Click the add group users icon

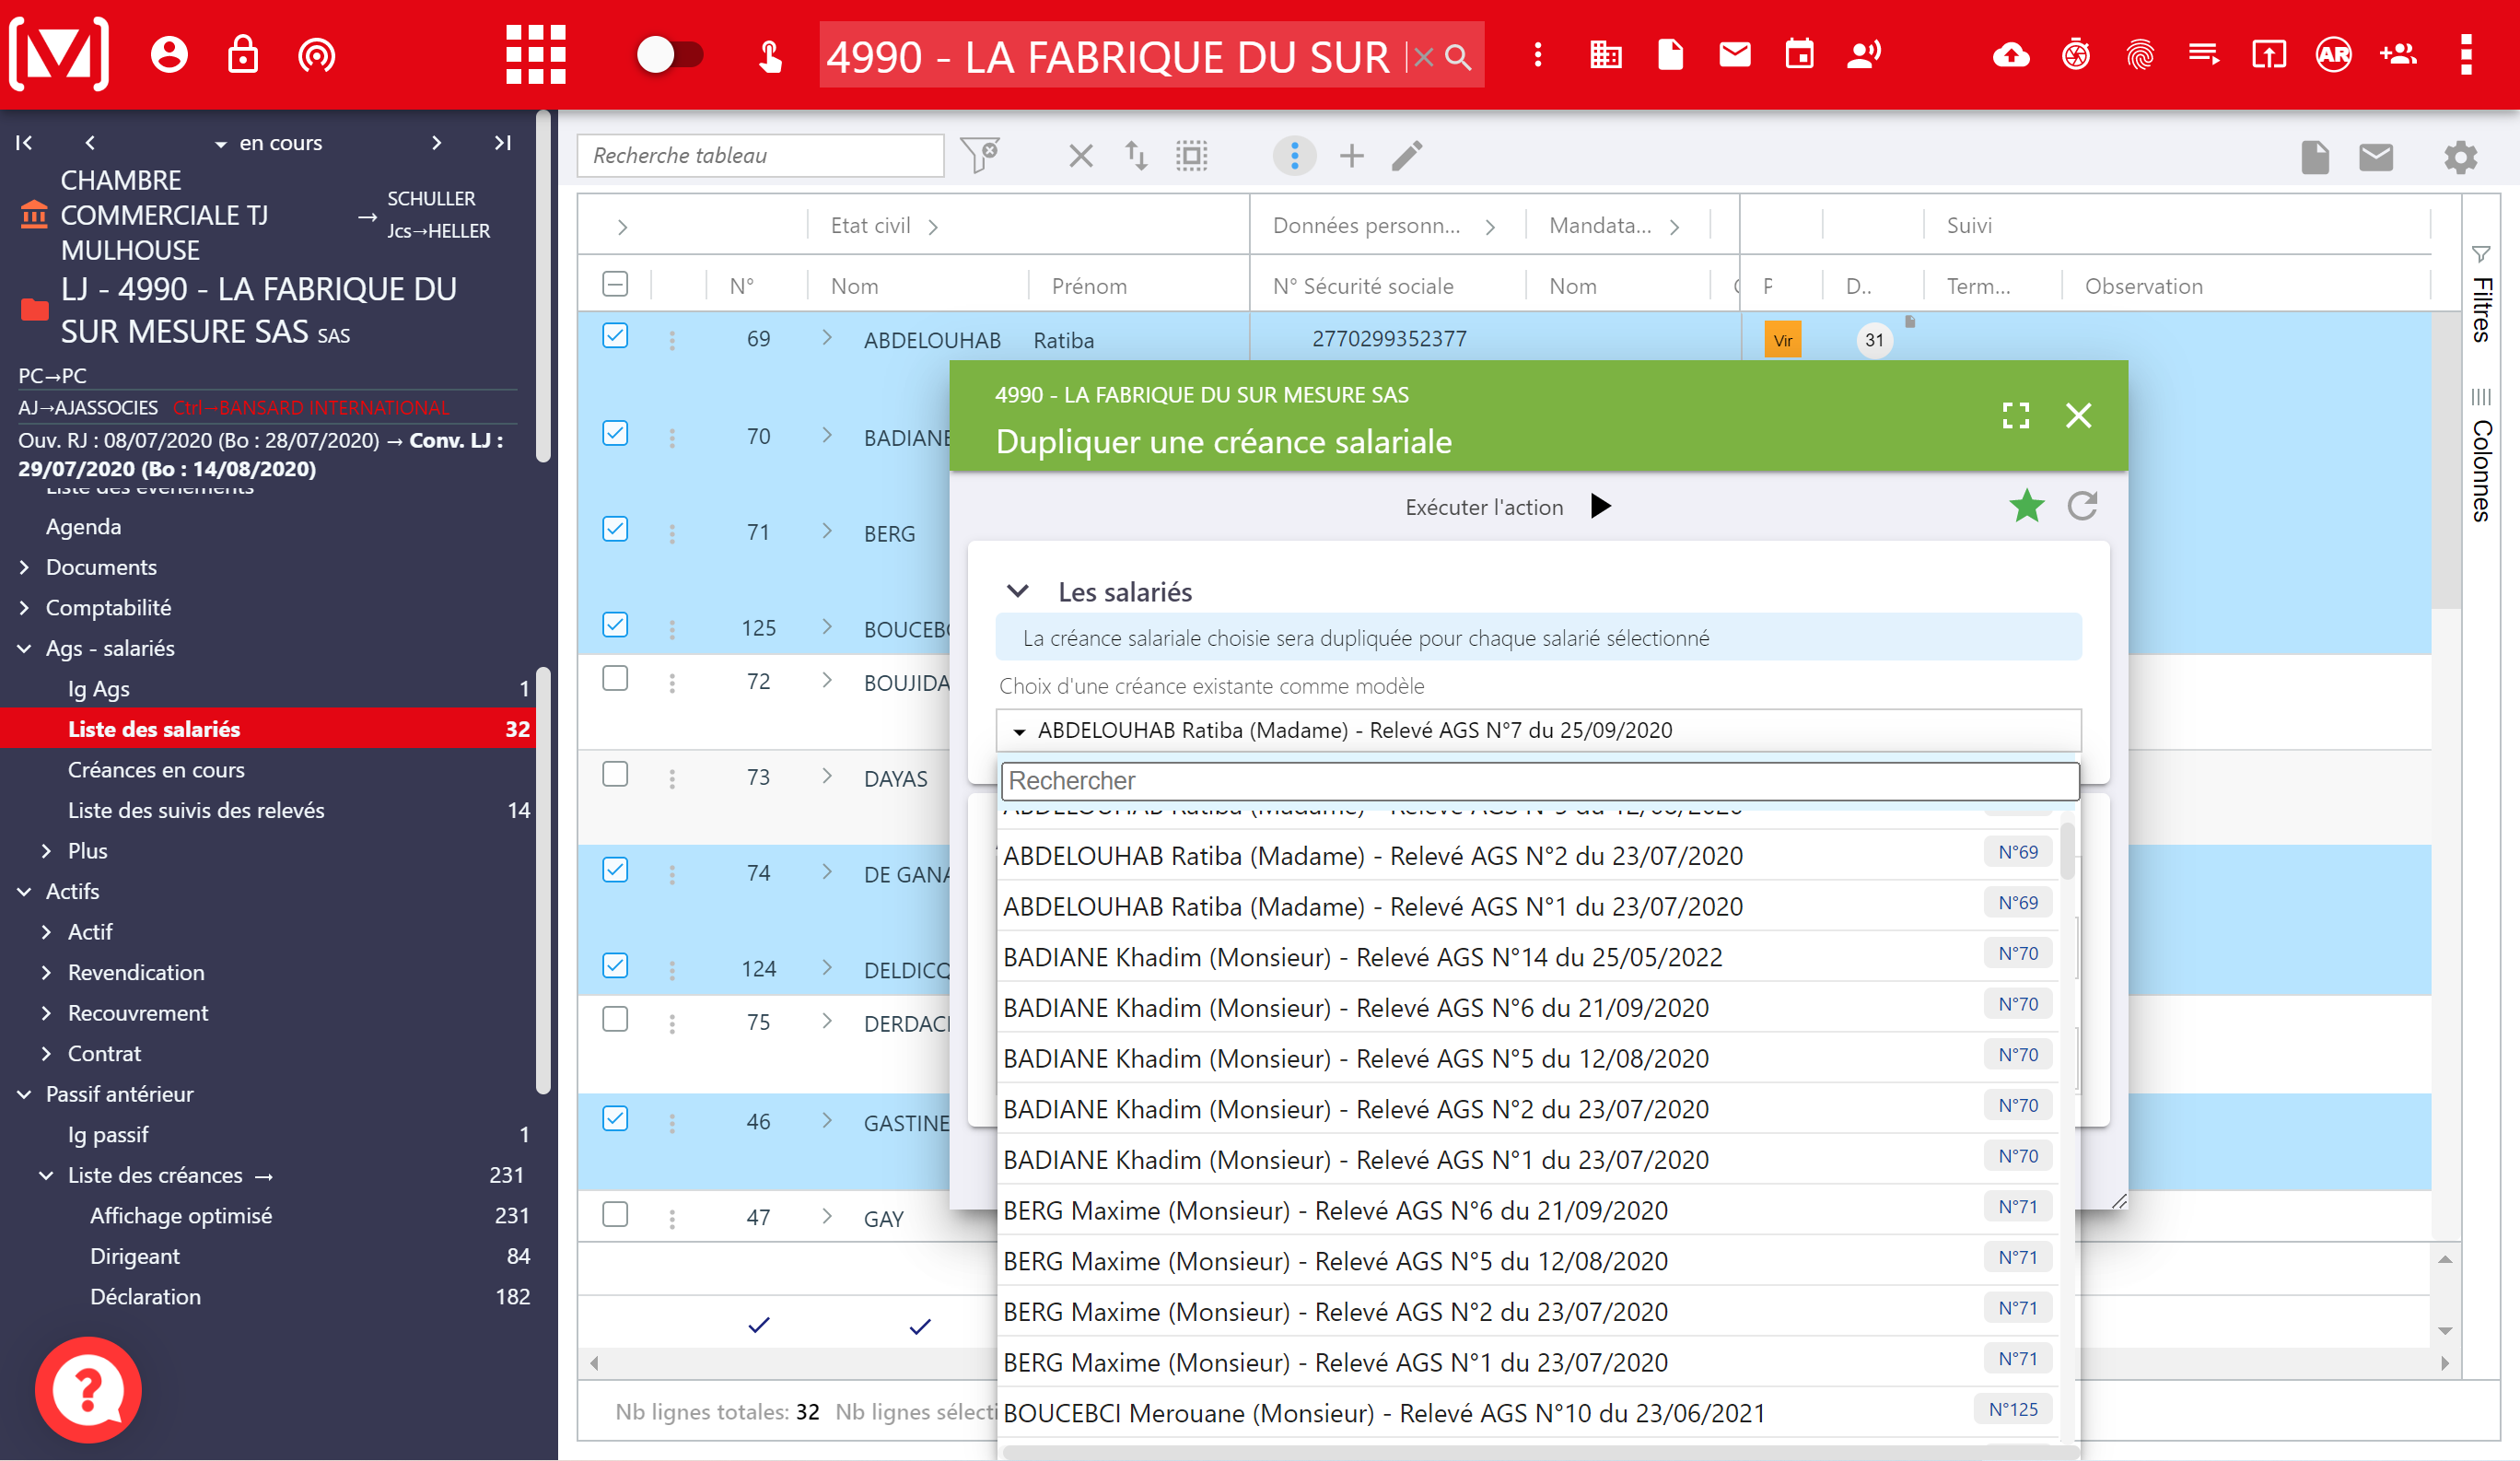pos(2398,54)
